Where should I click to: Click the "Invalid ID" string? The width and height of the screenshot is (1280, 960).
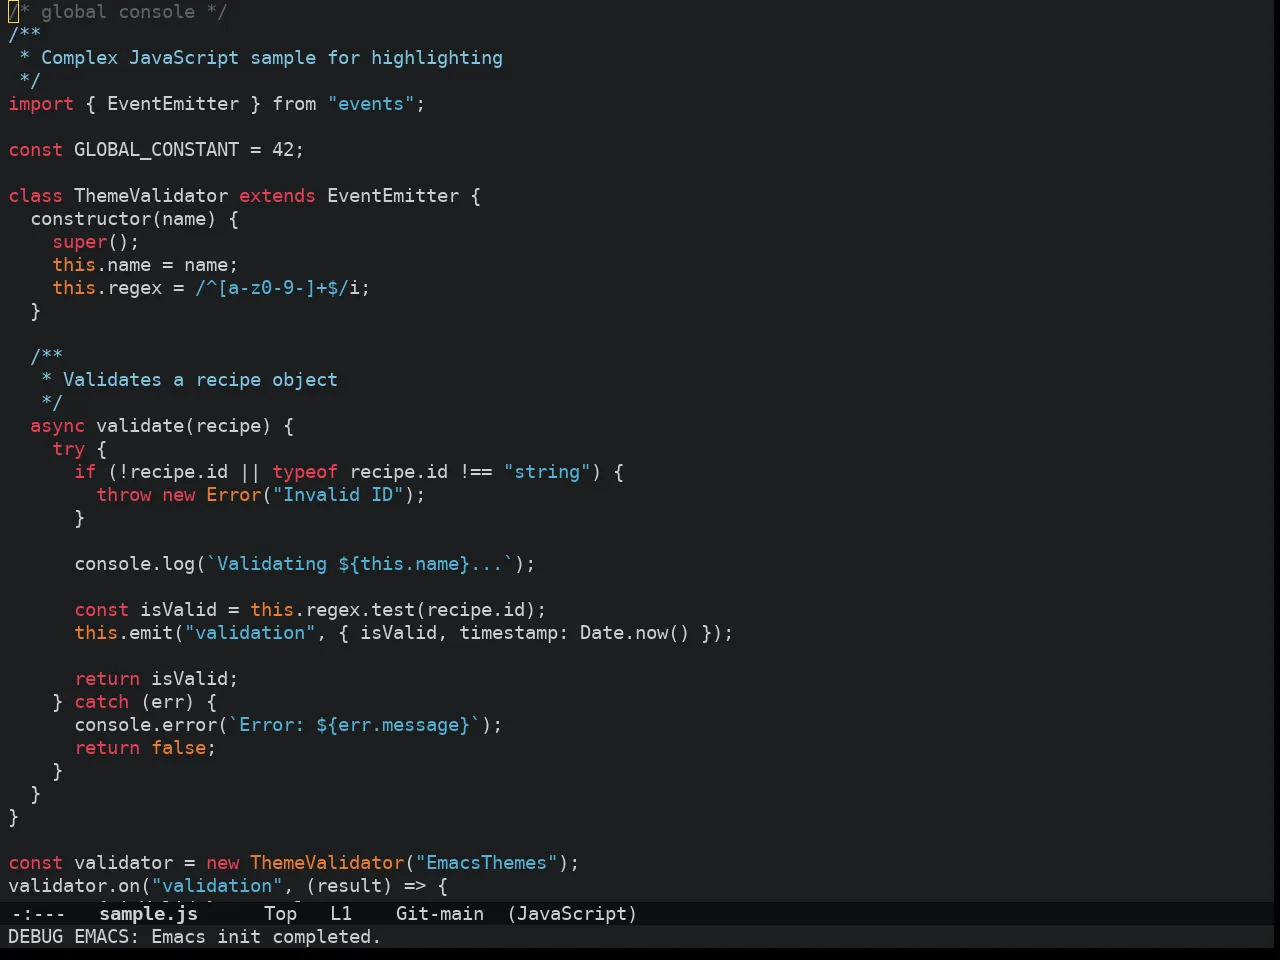point(338,495)
